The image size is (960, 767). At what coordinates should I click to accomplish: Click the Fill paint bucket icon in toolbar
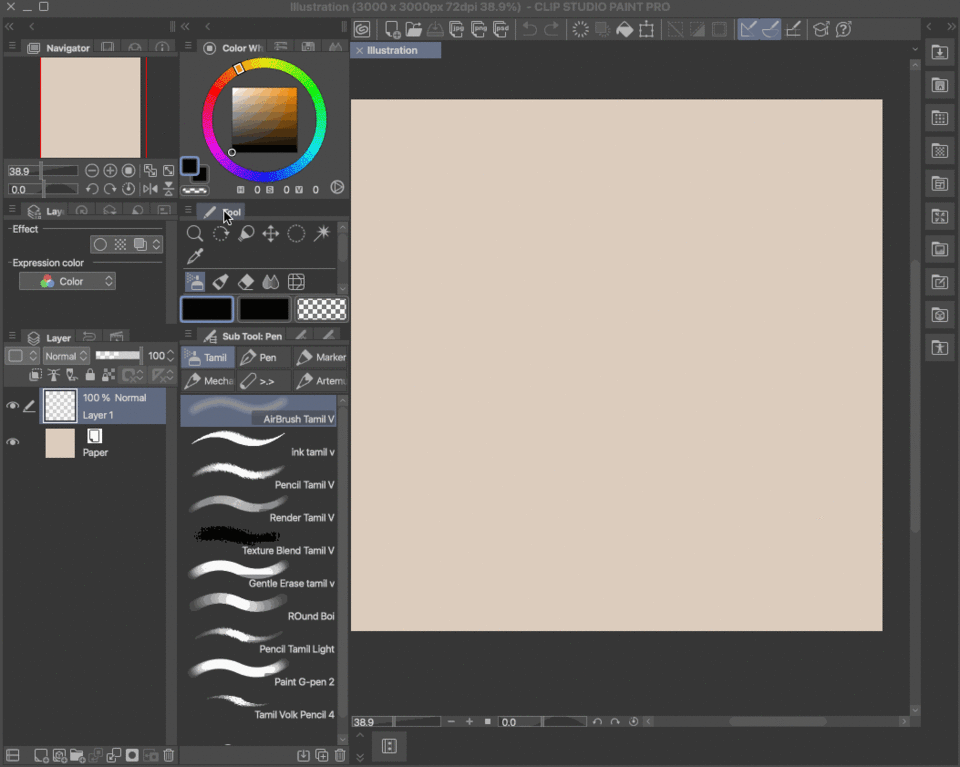(x=624, y=29)
